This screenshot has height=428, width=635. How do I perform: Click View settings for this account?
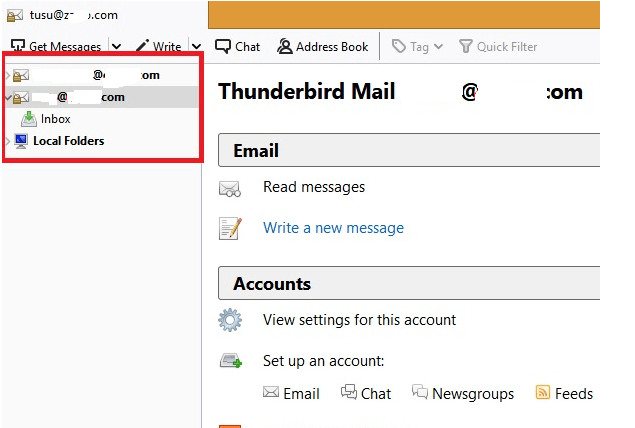click(359, 320)
